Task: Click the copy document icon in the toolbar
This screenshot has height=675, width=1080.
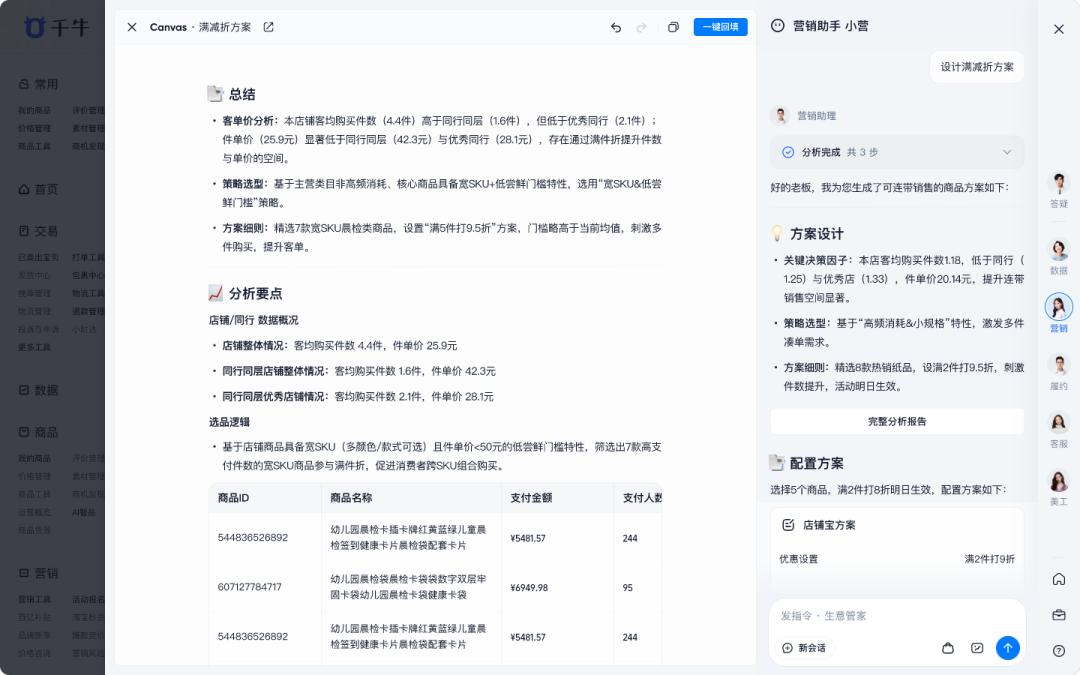Action: point(673,27)
